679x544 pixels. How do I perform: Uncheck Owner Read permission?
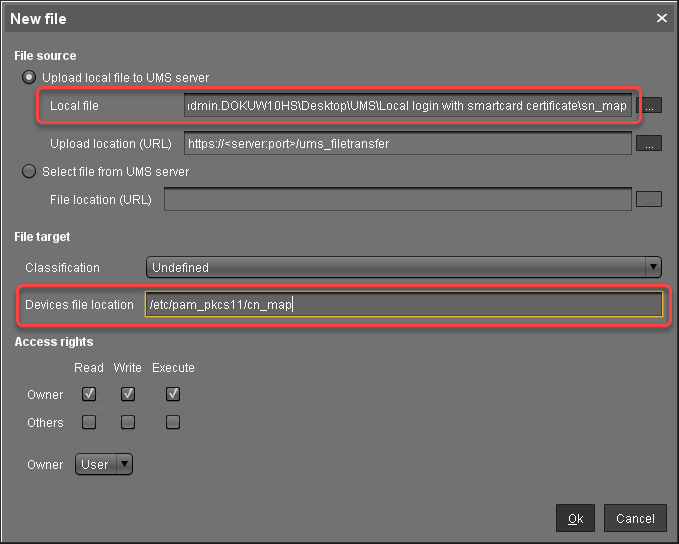click(x=89, y=394)
